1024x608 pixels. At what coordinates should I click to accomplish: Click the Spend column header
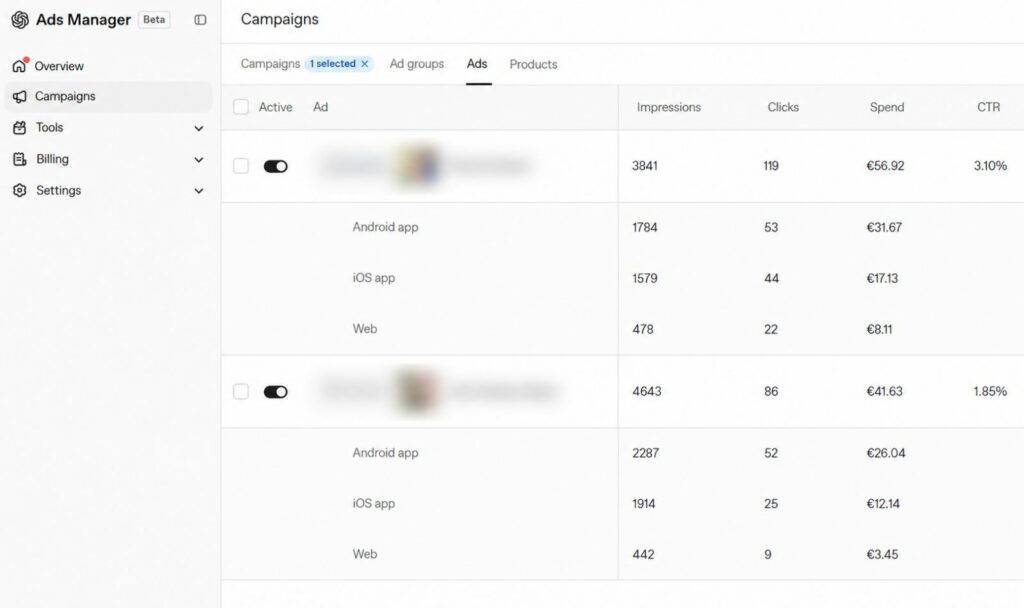coord(887,107)
